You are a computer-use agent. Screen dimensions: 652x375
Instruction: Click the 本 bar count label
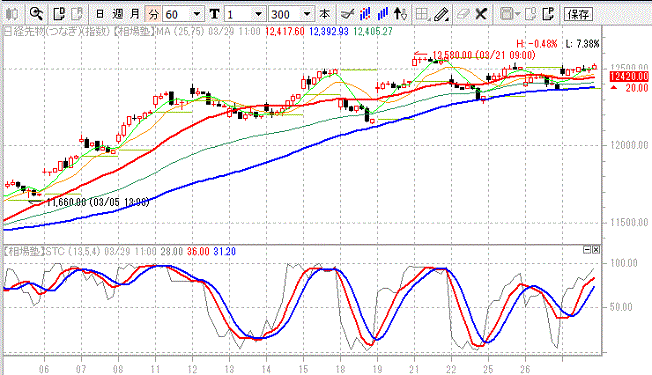(324, 15)
